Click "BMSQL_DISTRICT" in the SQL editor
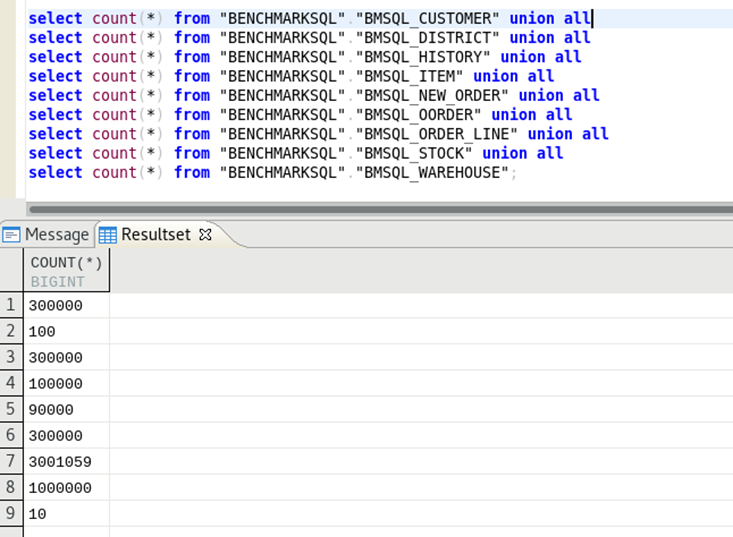Viewport: 733px width, 537px height. tap(428, 38)
